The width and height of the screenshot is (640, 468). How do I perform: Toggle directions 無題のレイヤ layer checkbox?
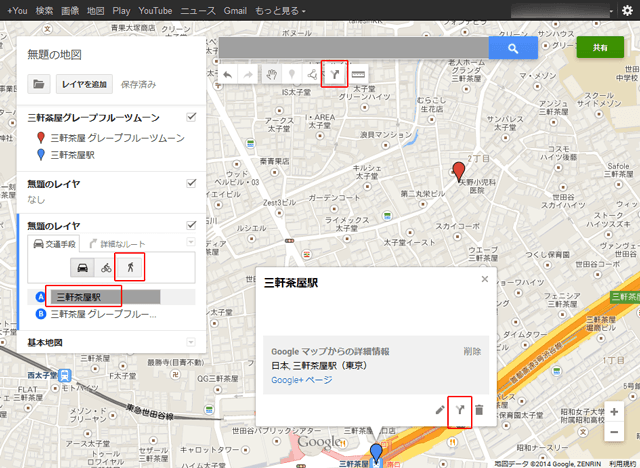191,225
